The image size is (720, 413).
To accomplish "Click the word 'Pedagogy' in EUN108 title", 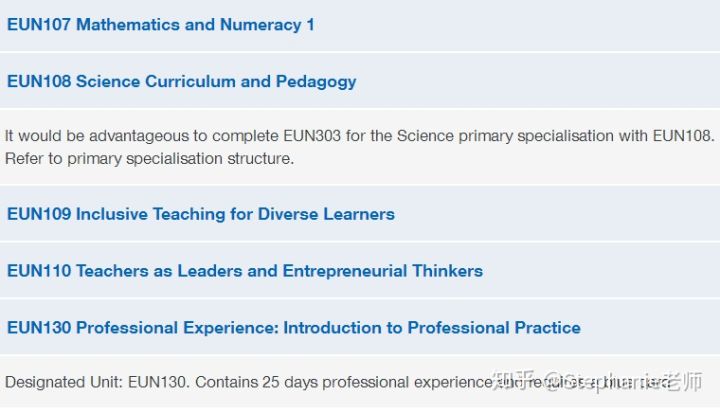I will point(316,82).
